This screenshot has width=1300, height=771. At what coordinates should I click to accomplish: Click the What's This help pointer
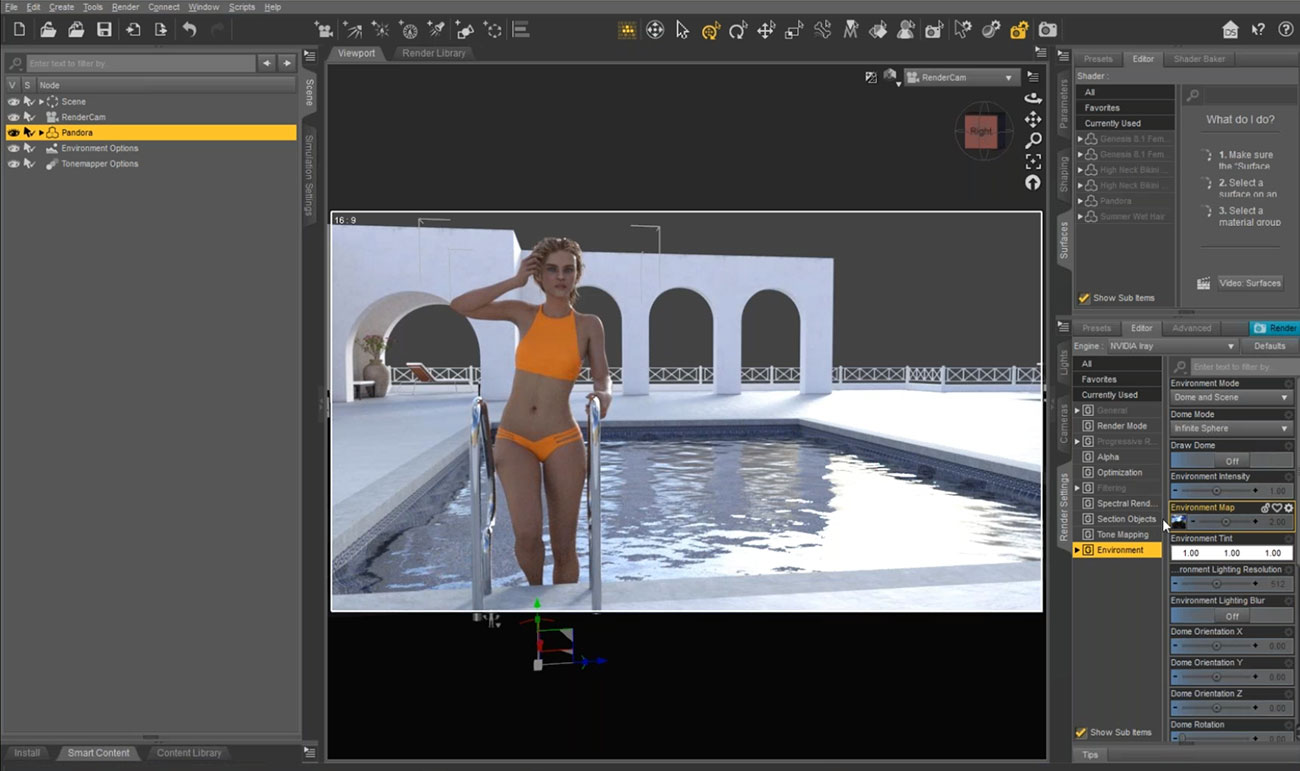click(x=1258, y=30)
